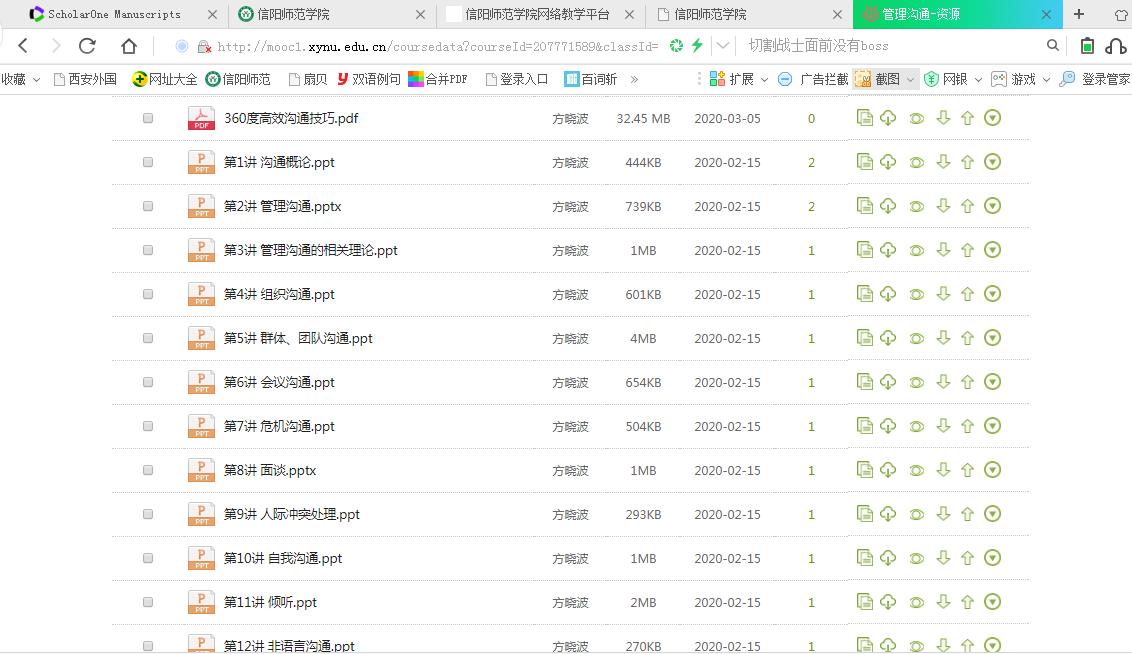
Task: Tick the checkbox for 第5讲 群体、团队沟通.ppt
Action: [x=147, y=337]
